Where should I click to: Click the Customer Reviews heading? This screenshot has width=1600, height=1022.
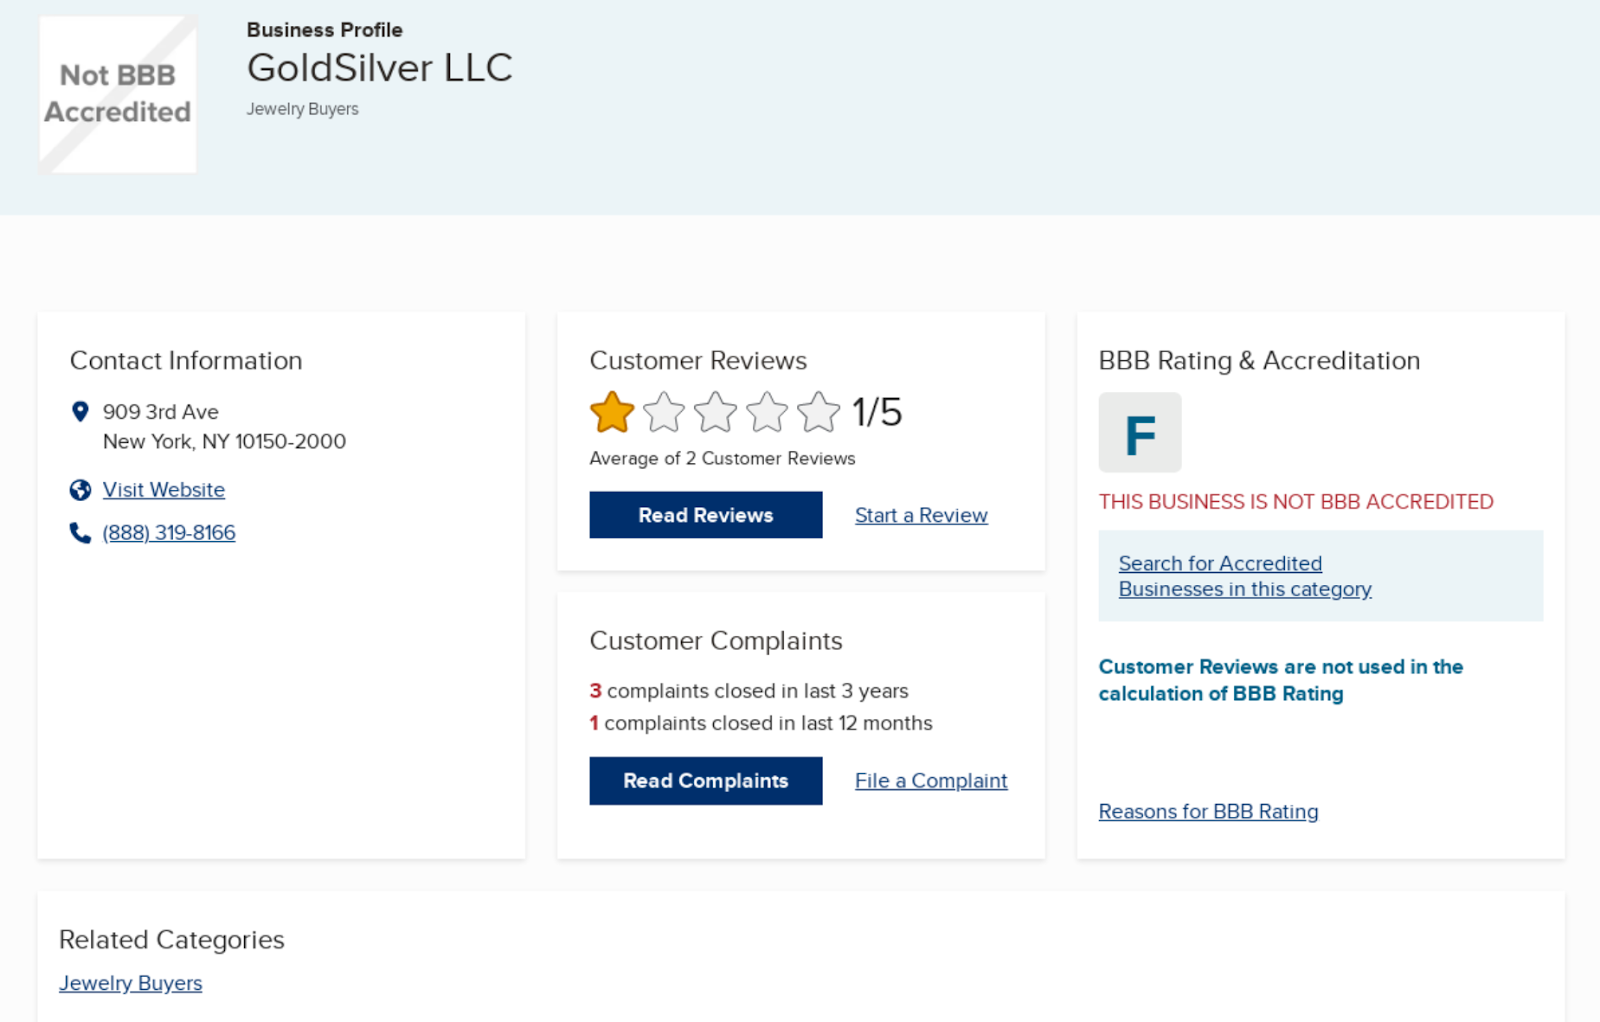(698, 361)
